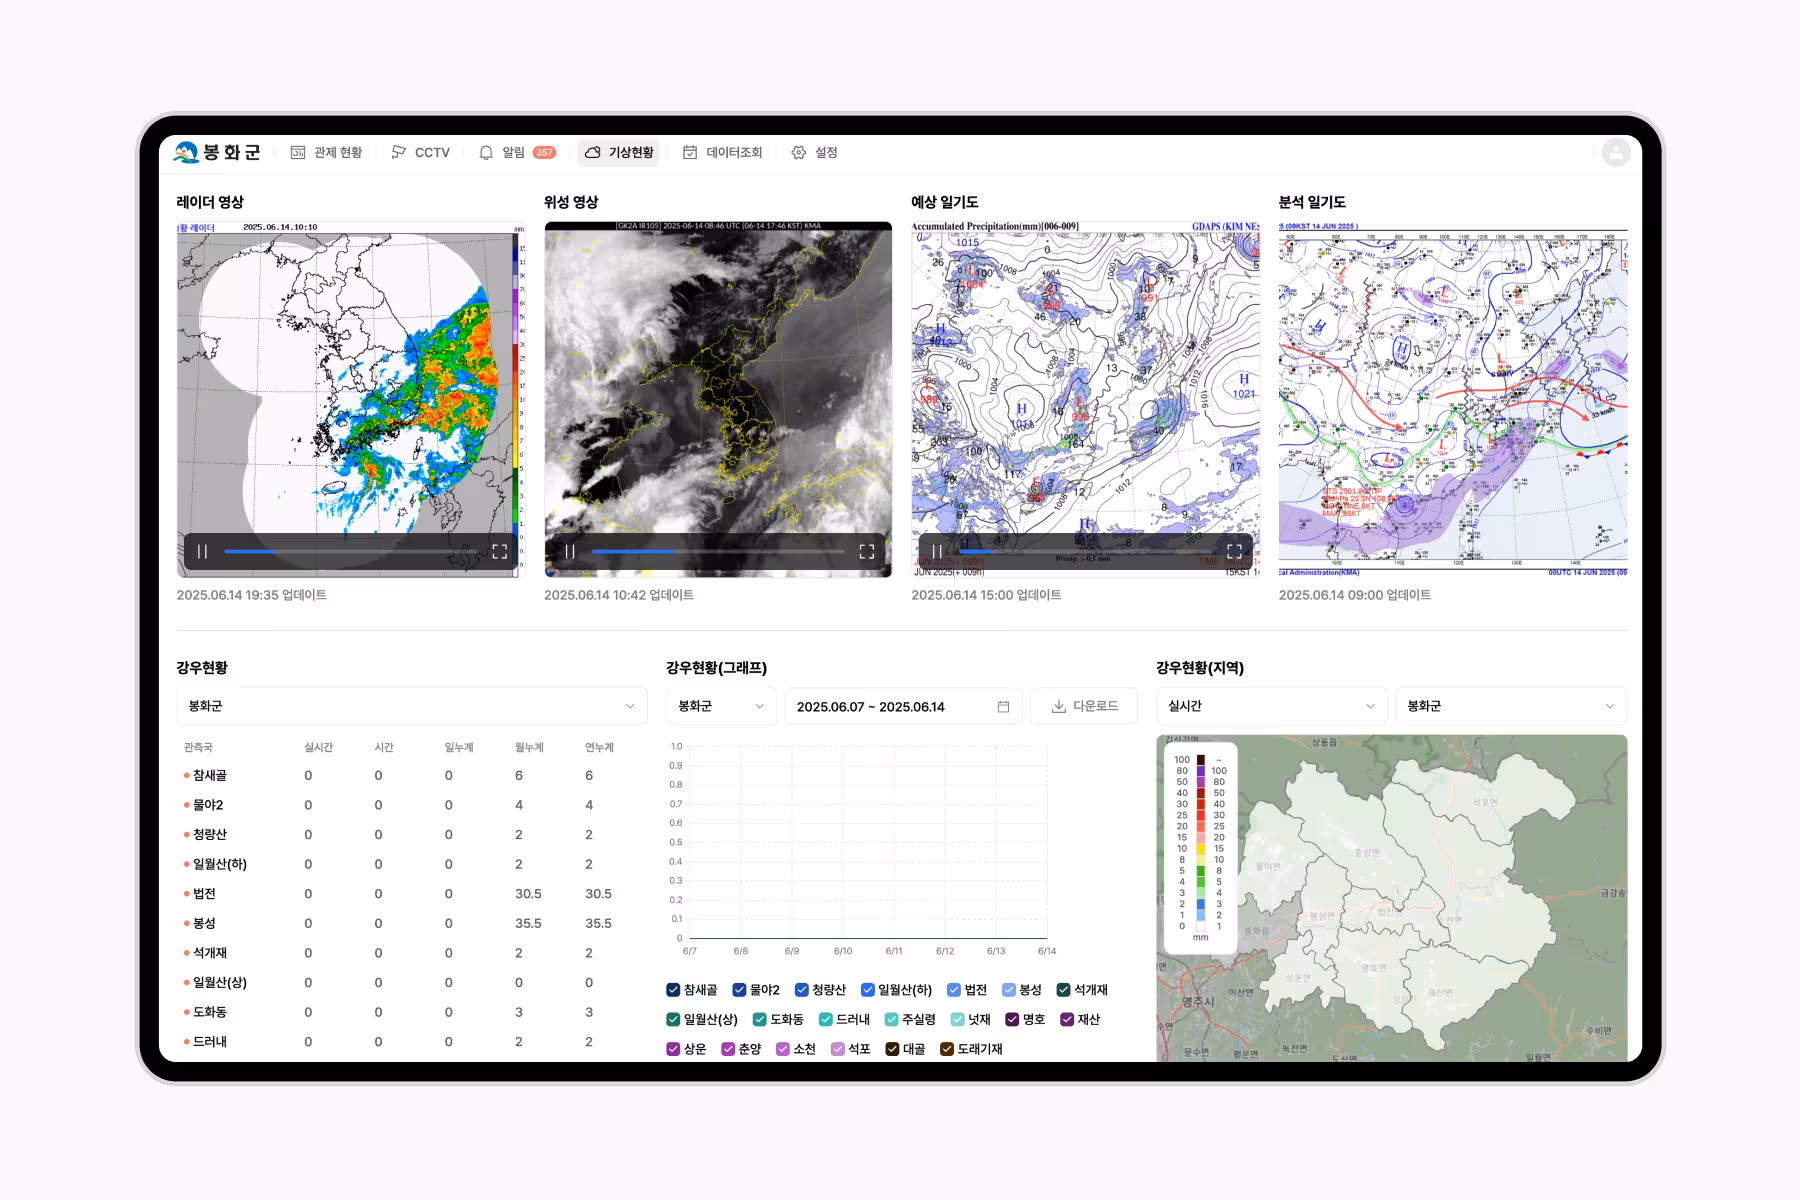Screen dimensions: 1800x1200
Task: Click the user profile avatar icon
Action: [x=1615, y=153]
